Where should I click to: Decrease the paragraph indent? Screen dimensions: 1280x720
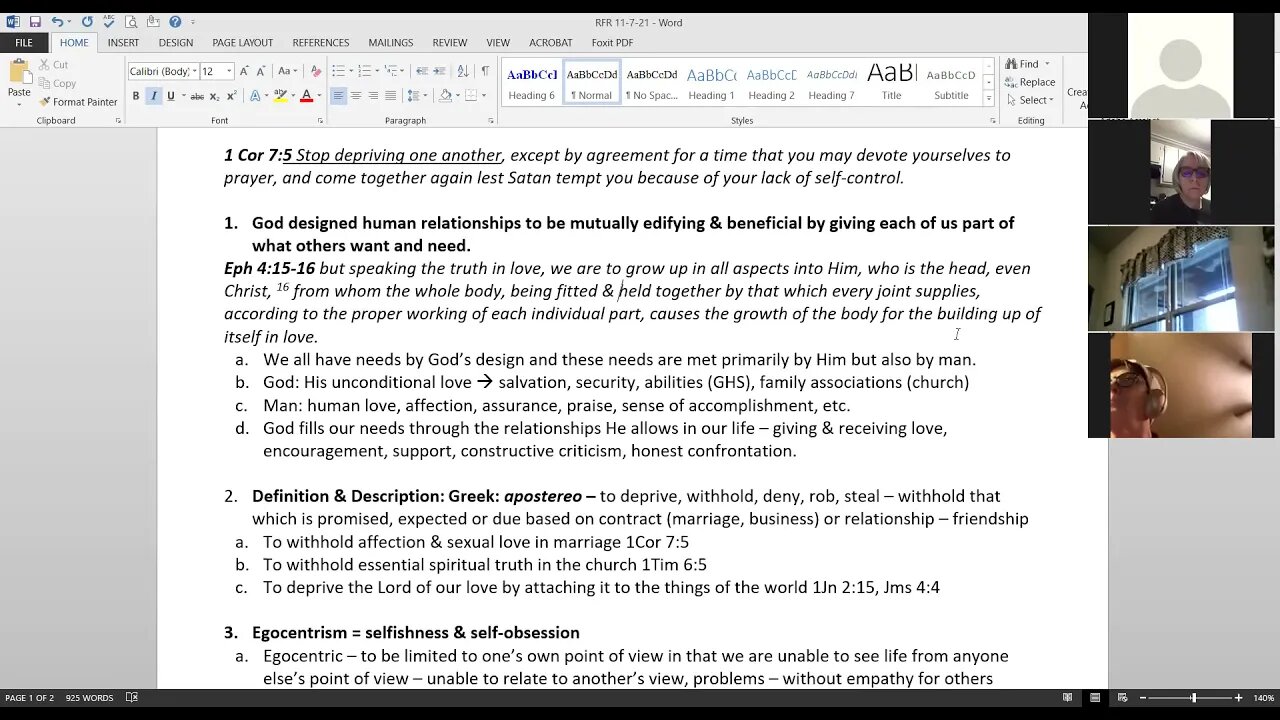422,71
